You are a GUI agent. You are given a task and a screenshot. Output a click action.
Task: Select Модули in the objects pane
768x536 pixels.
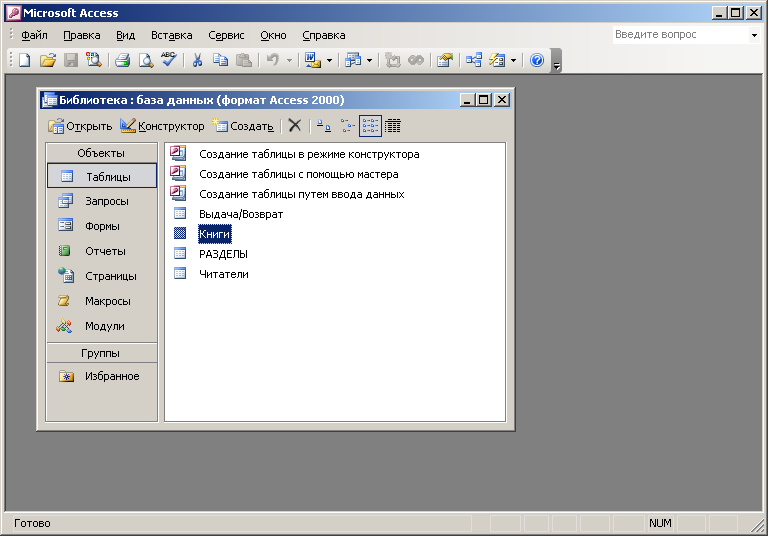tap(102, 326)
